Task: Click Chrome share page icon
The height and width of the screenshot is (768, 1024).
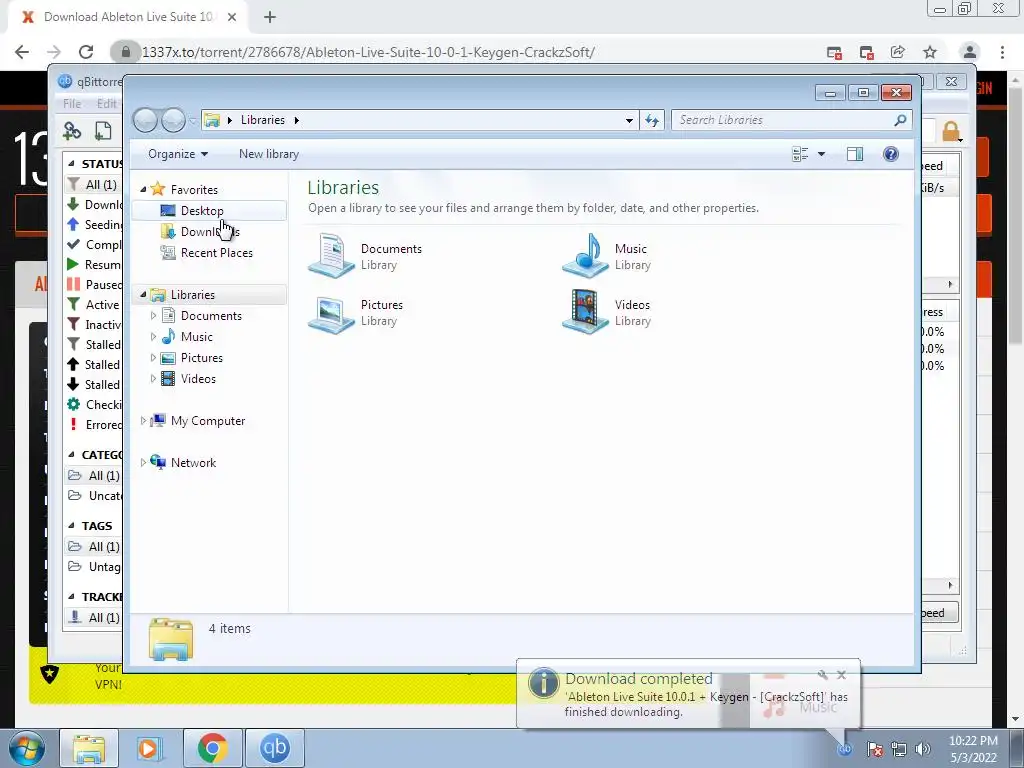Action: [898, 52]
